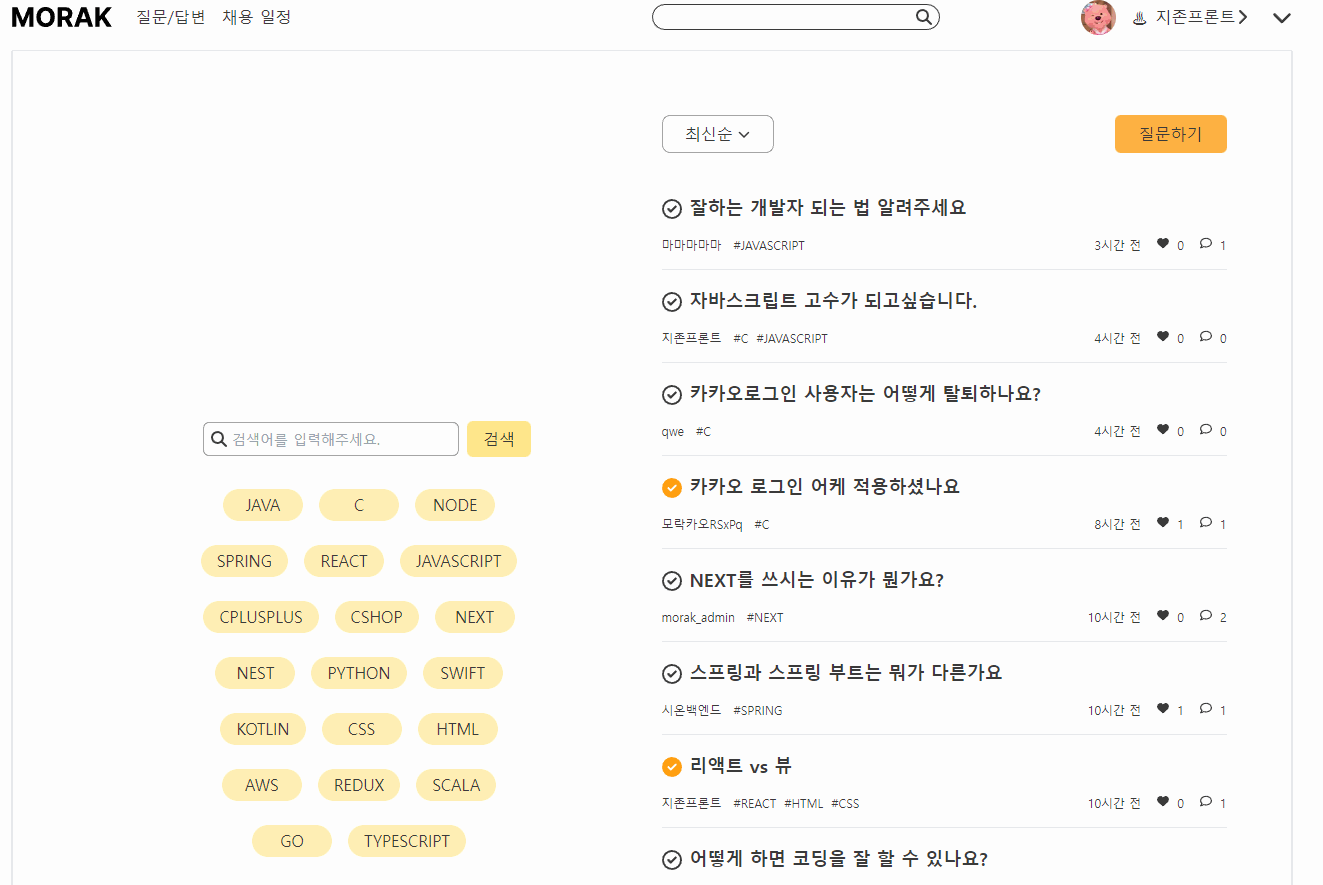Click comment icon on NEXT를 쓰시는 이유가 뭔가요 row

(1206, 615)
